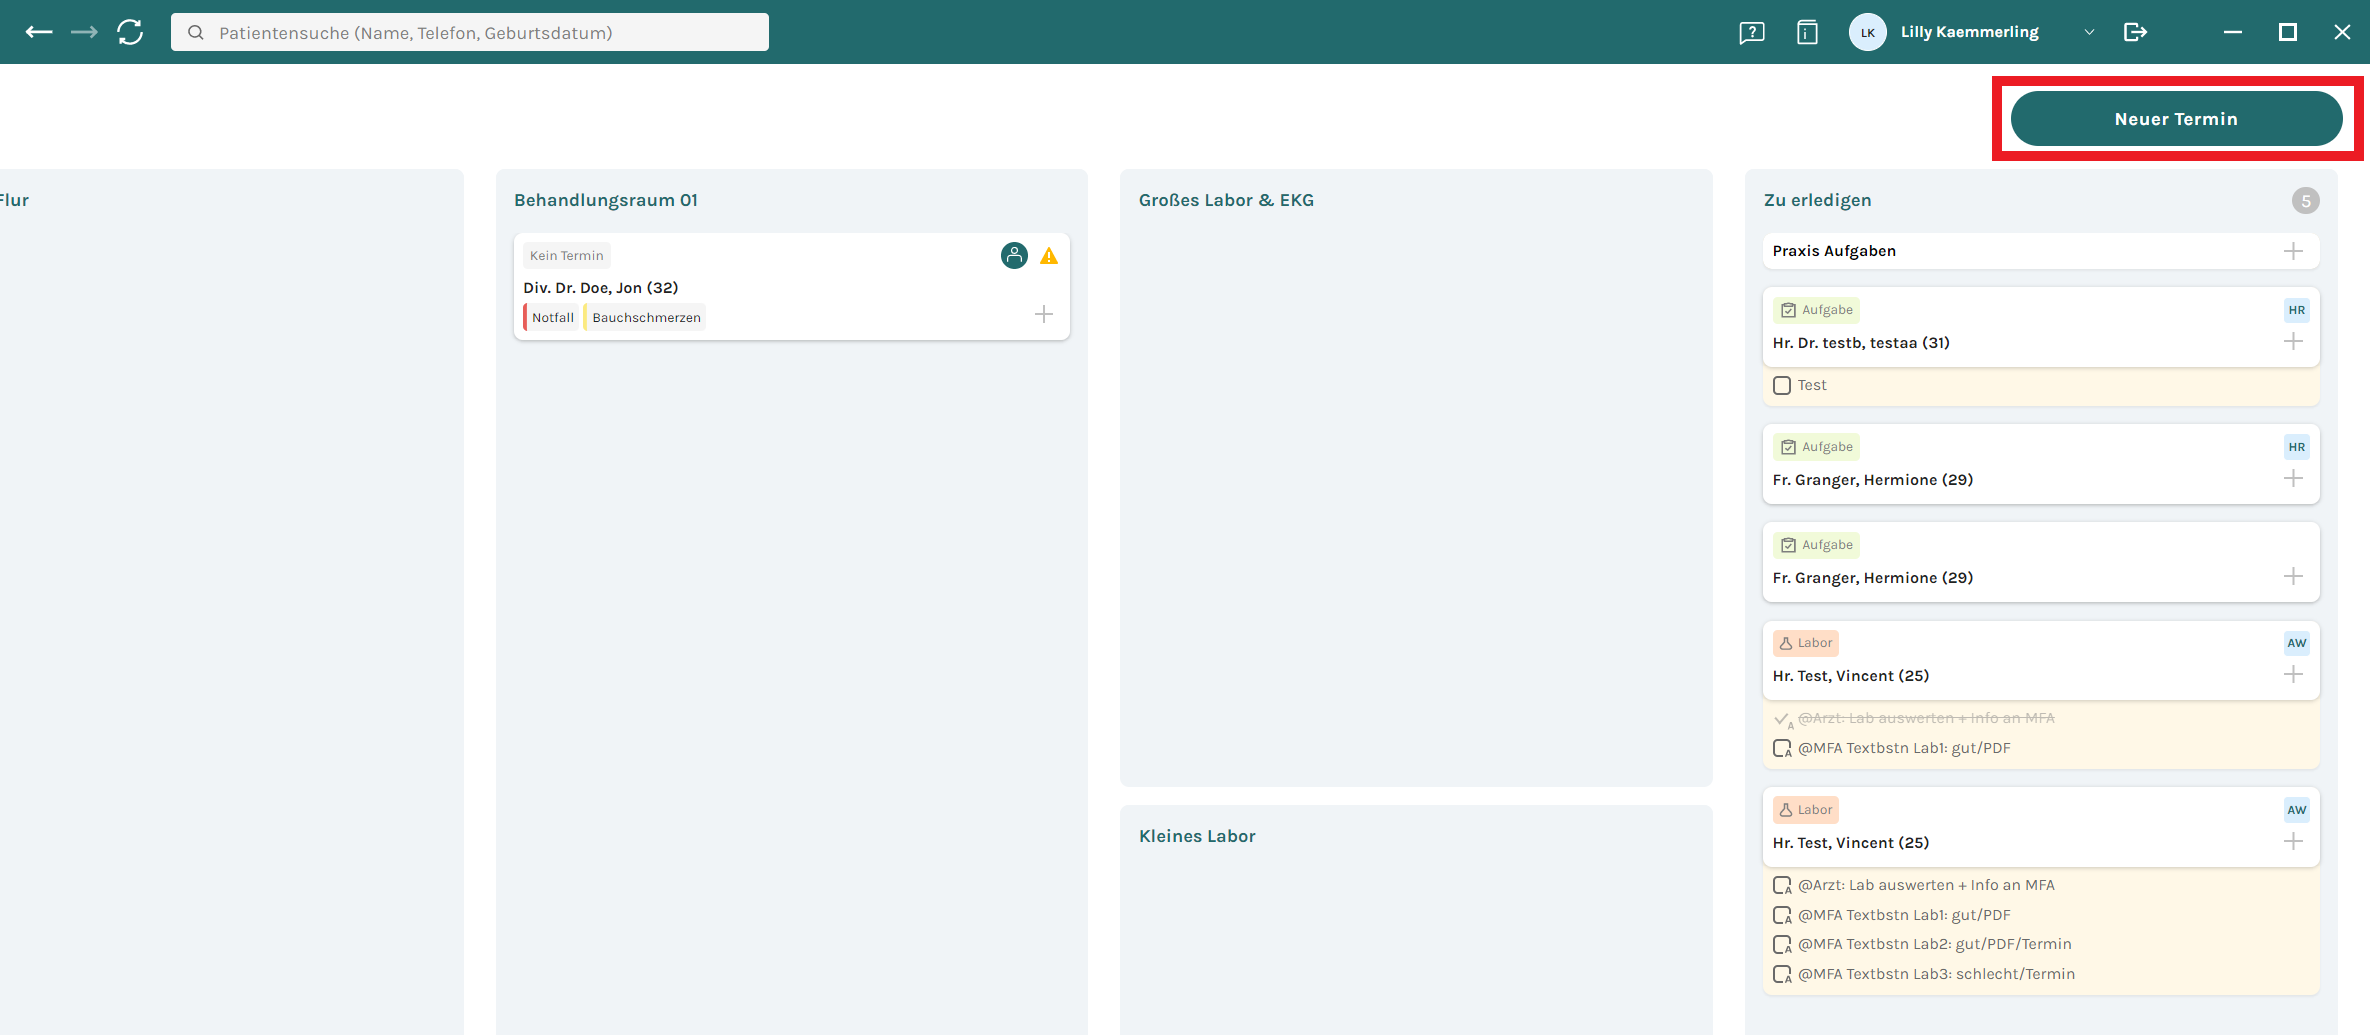Click the LK avatar circle
Image resolution: width=2370 pixels, height=1035 pixels.
tap(1867, 32)
